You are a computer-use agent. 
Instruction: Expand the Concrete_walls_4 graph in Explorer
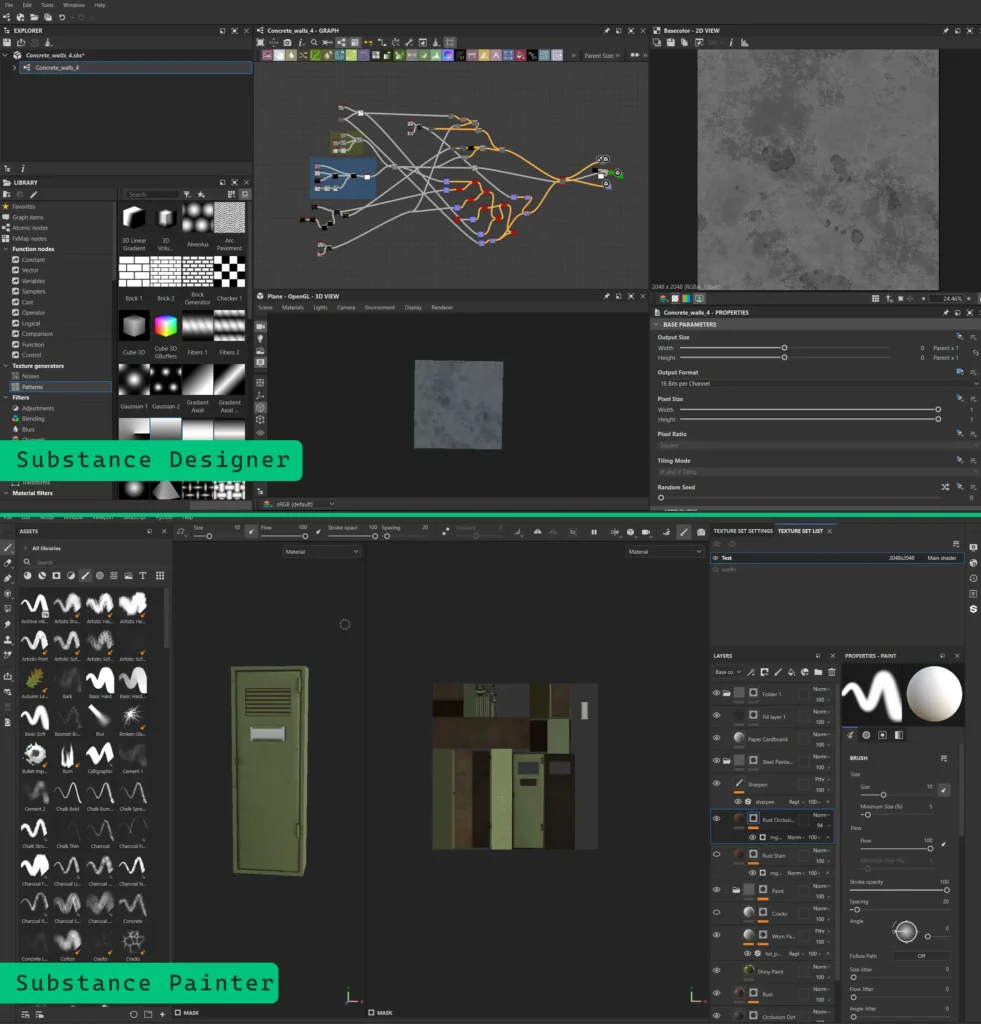(x=15, y=67)
